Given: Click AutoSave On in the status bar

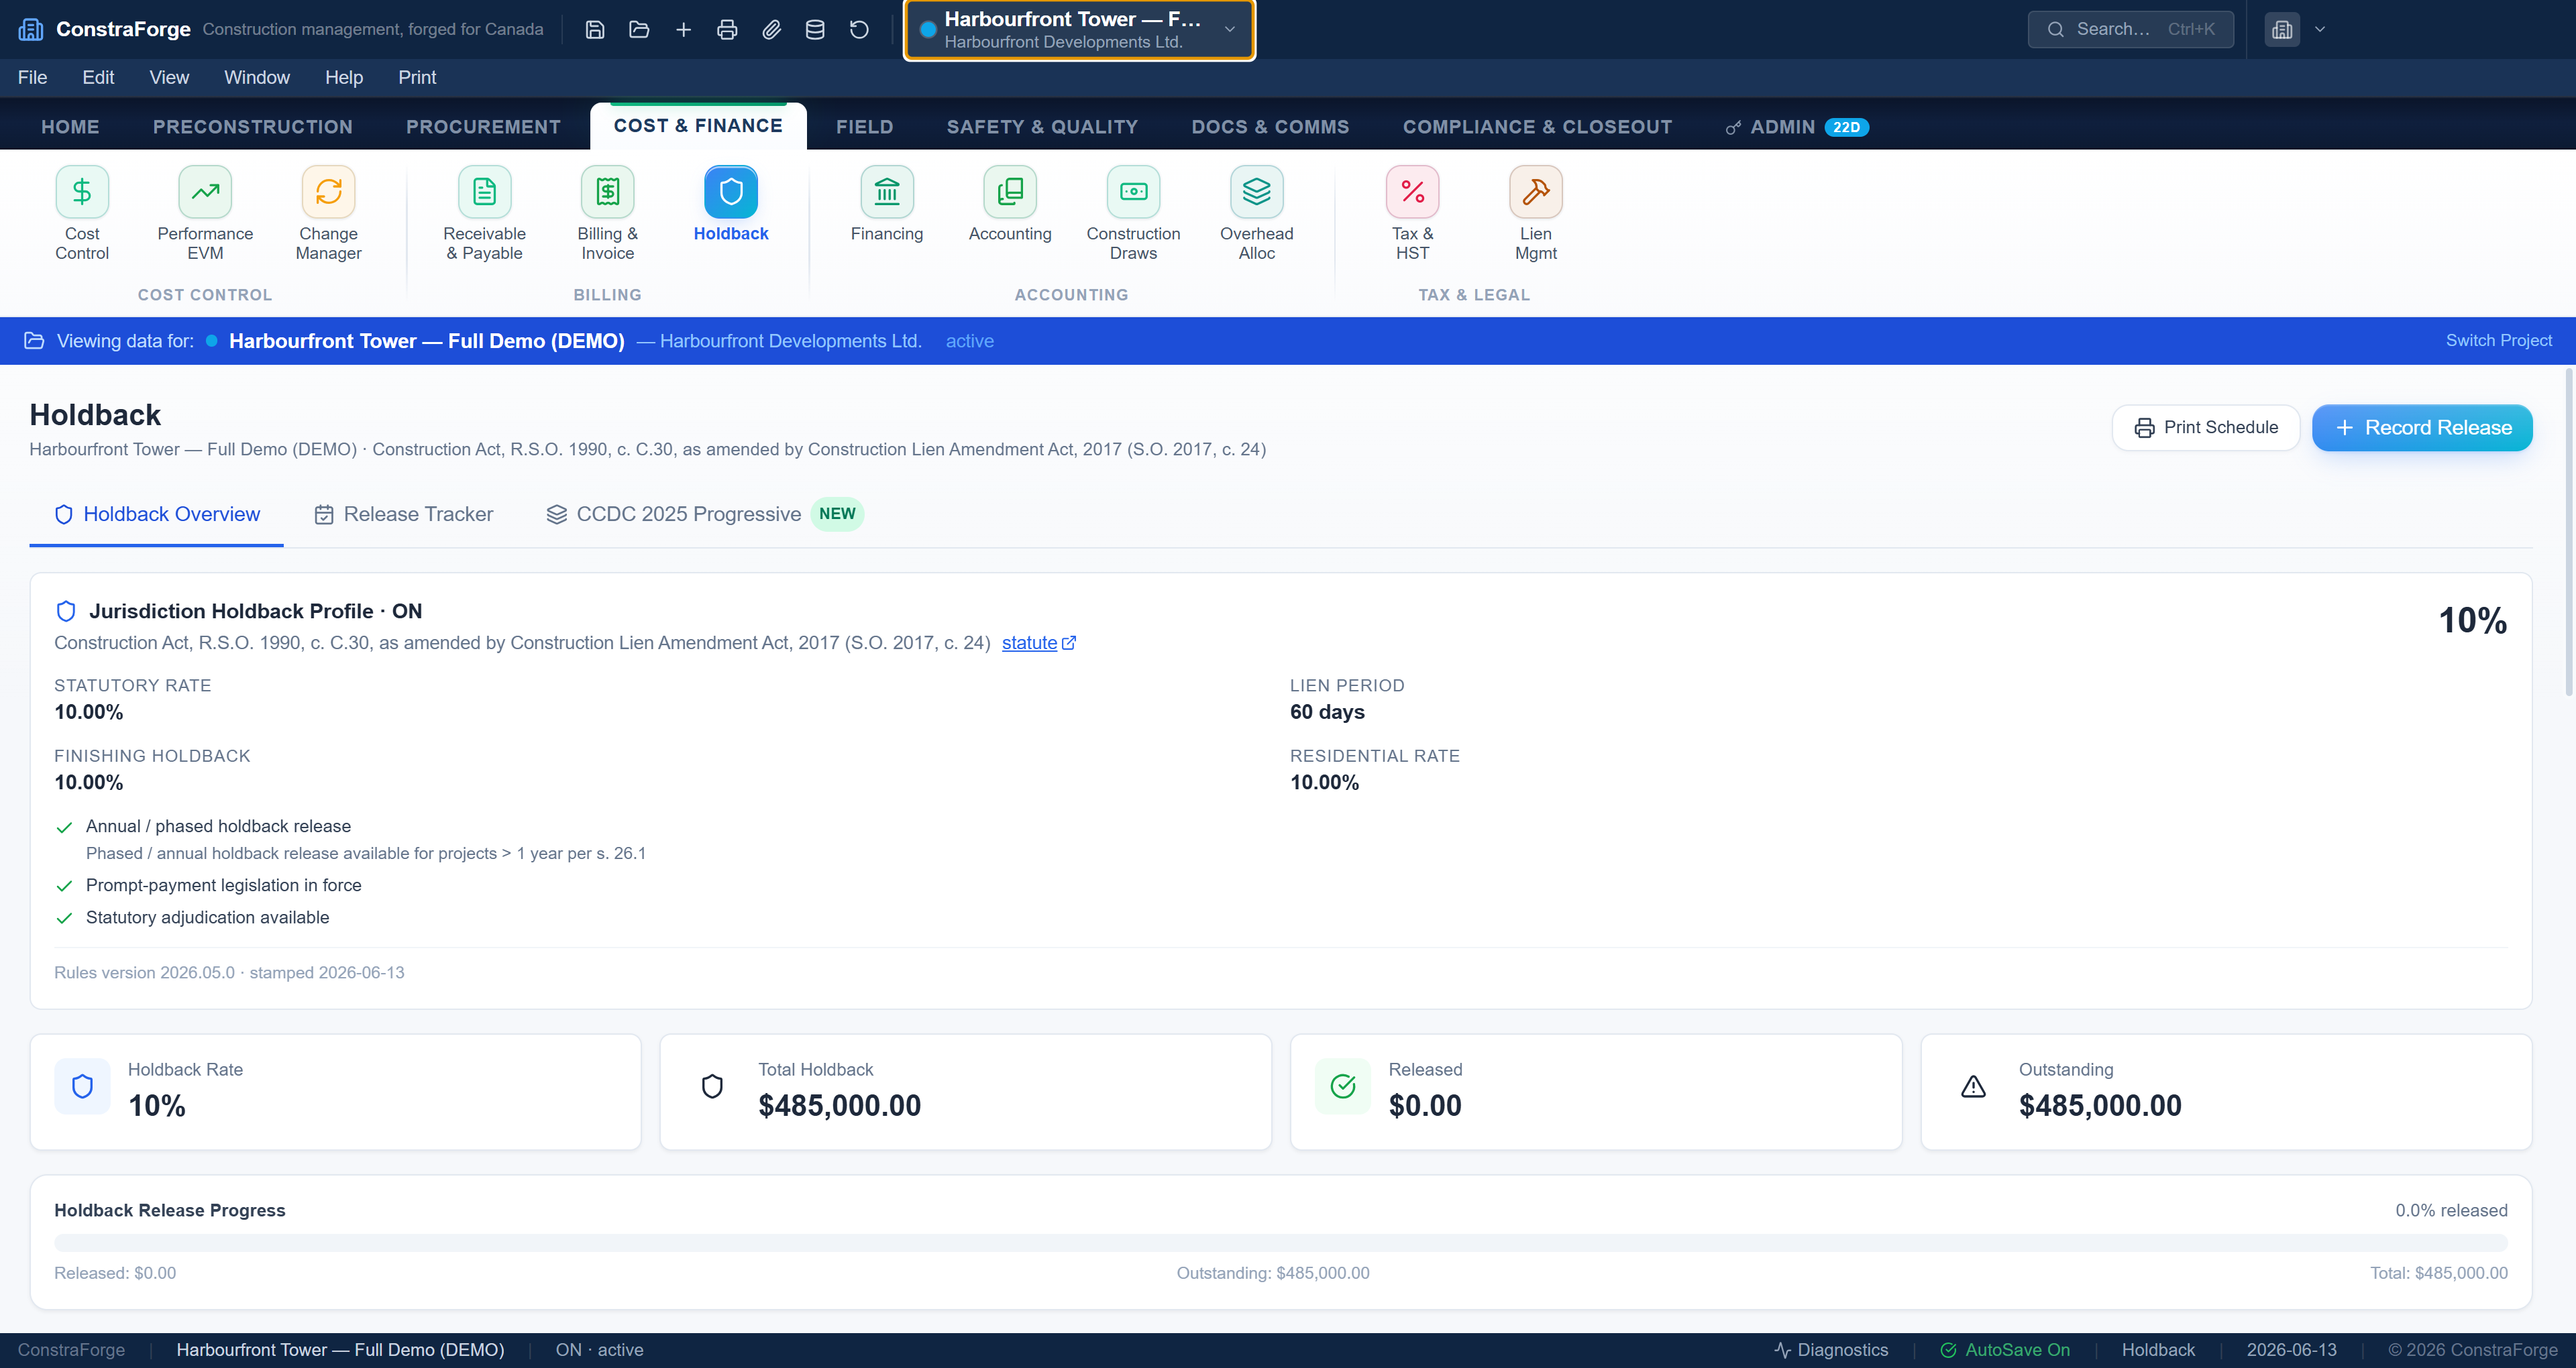Looking at the screenshot, I should click(x=2005, y=1350).
